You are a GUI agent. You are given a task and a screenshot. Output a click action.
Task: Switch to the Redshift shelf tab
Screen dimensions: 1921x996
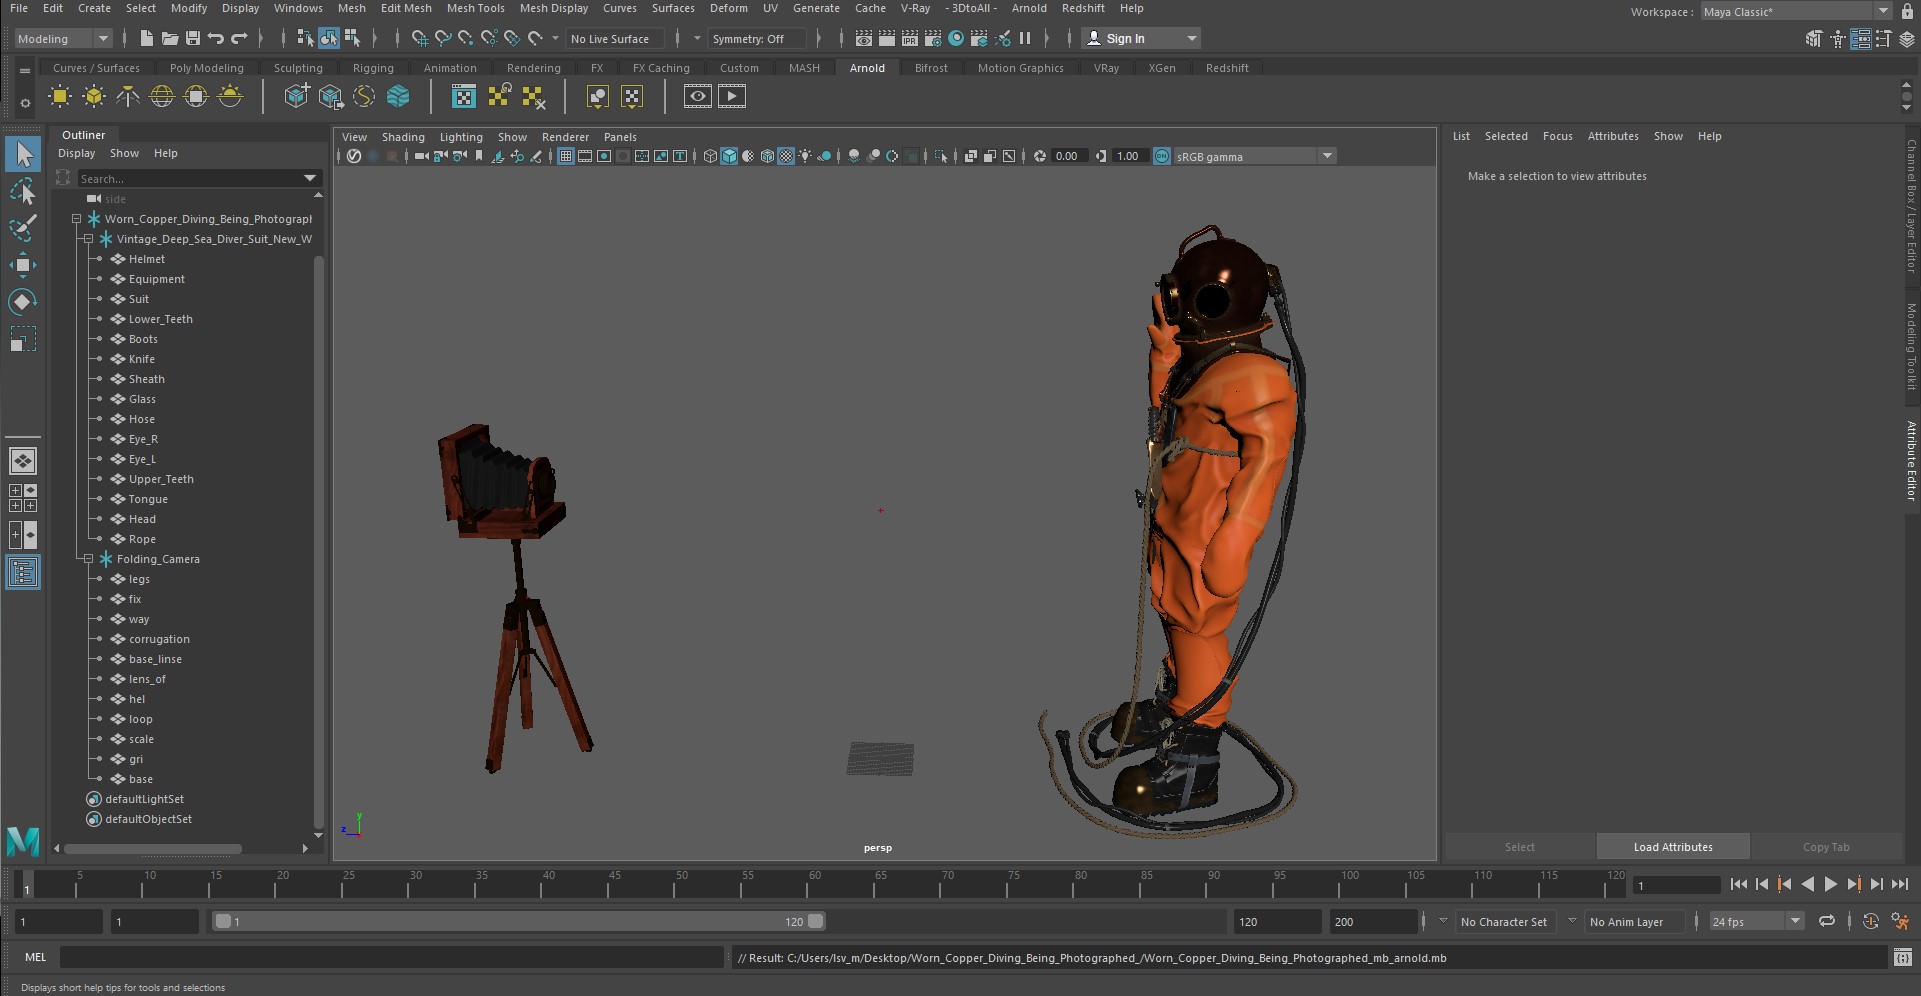coord(1227,68)
